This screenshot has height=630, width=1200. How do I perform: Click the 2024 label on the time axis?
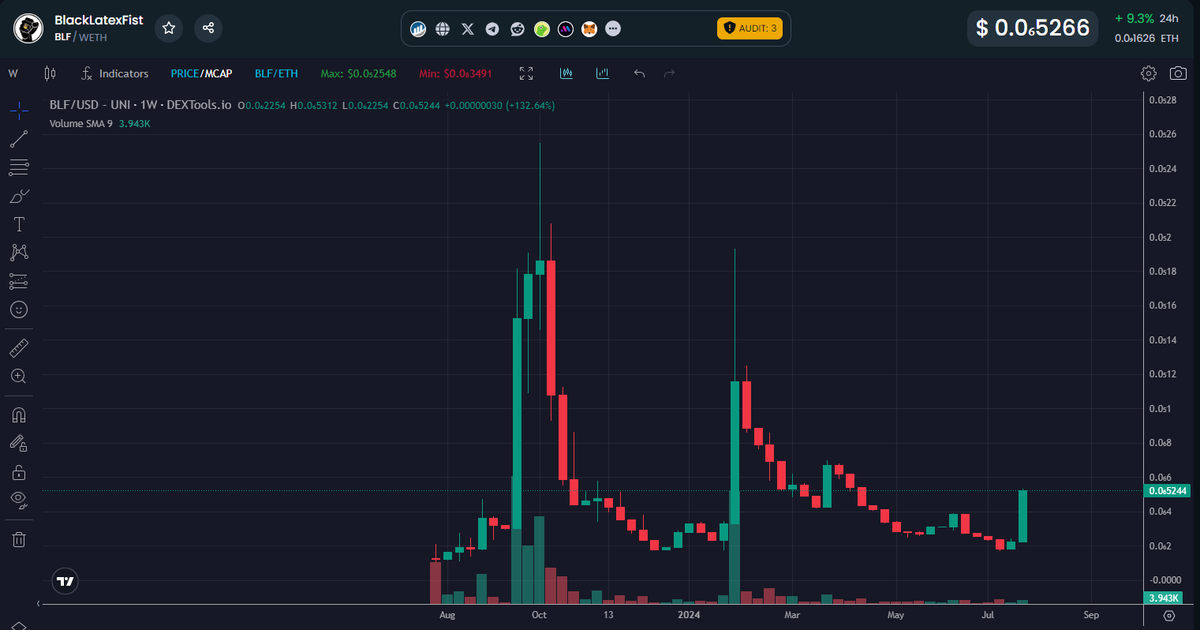tap(687, 615)
